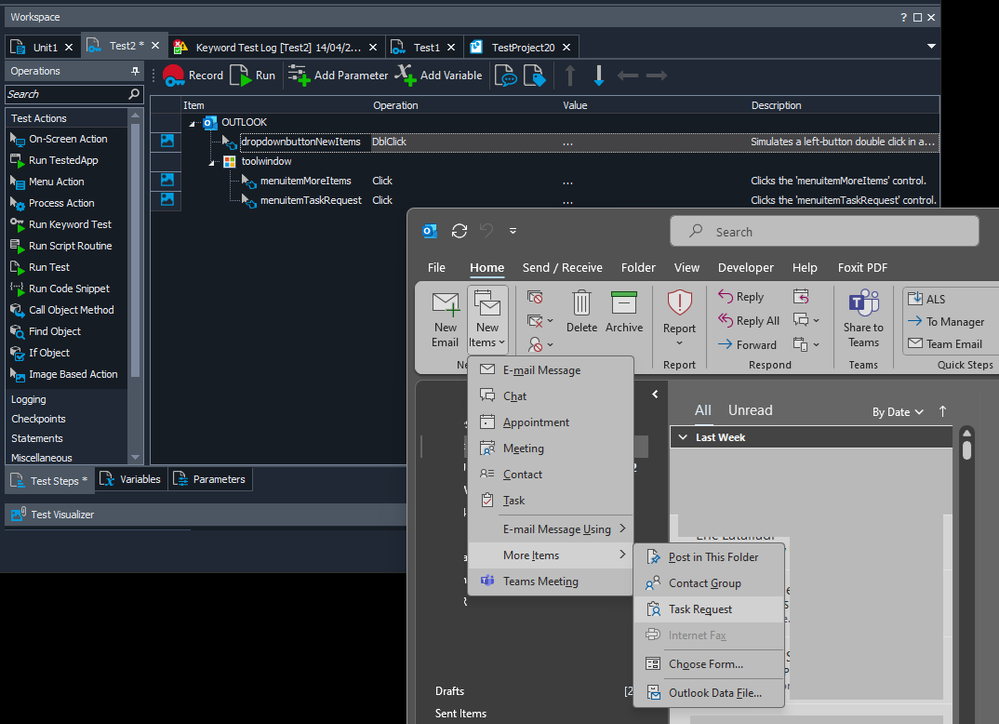Click the Undo icon in Outlook title bar
Image resolution: width=999 pixels, height=724 pixels.
[487, 231]
